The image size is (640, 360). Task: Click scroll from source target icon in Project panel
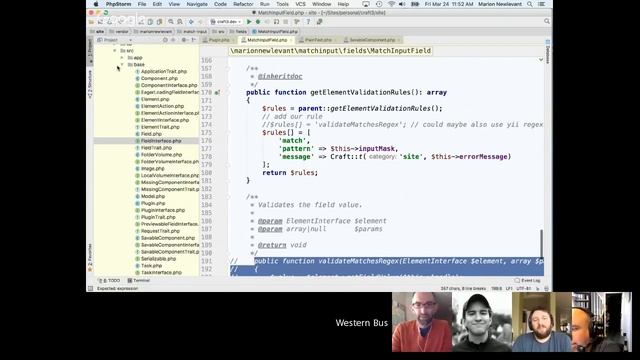(165, 40)
